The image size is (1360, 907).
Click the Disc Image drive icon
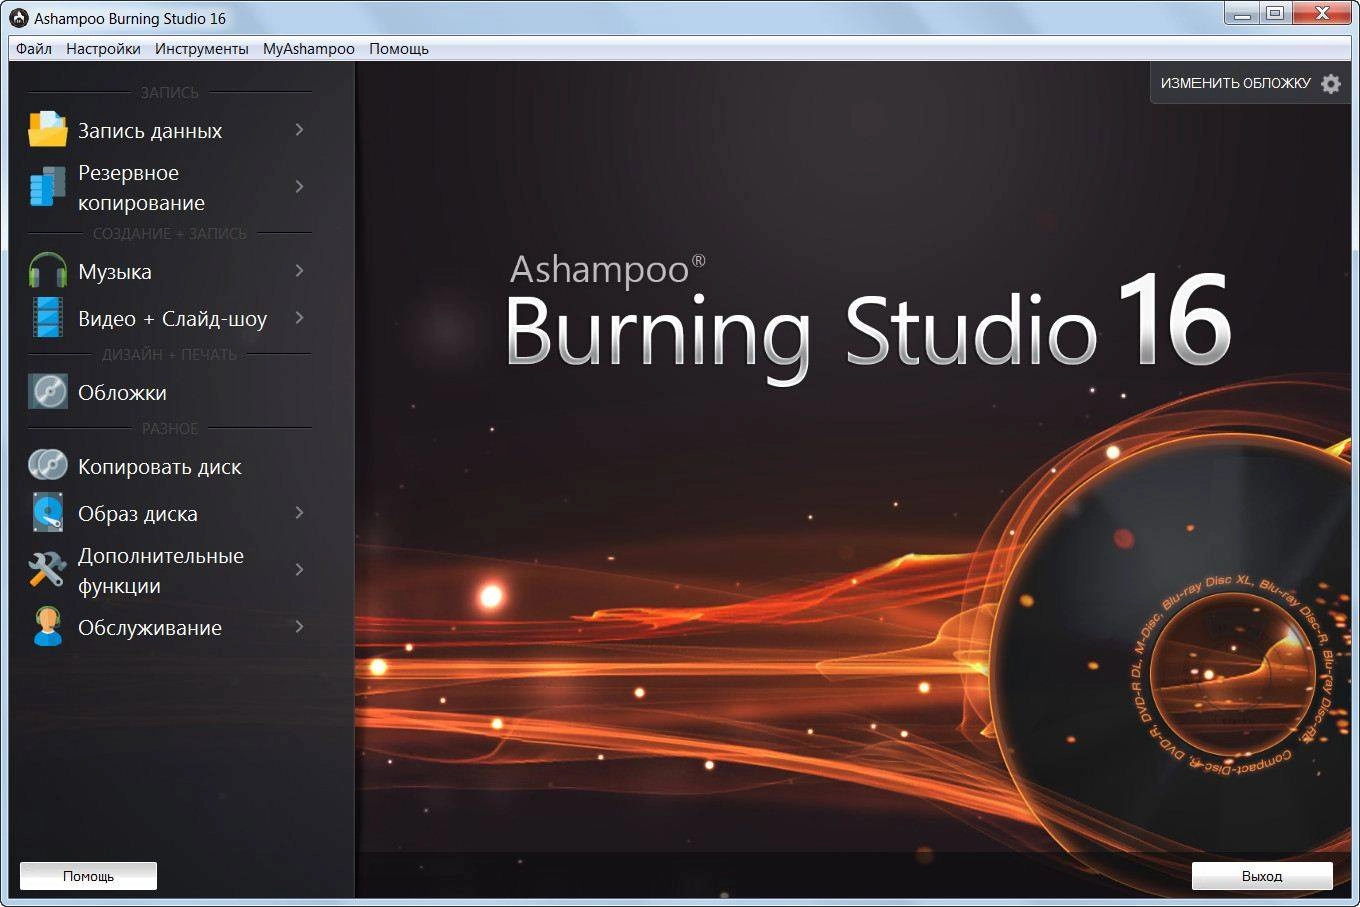pos(47,513)
